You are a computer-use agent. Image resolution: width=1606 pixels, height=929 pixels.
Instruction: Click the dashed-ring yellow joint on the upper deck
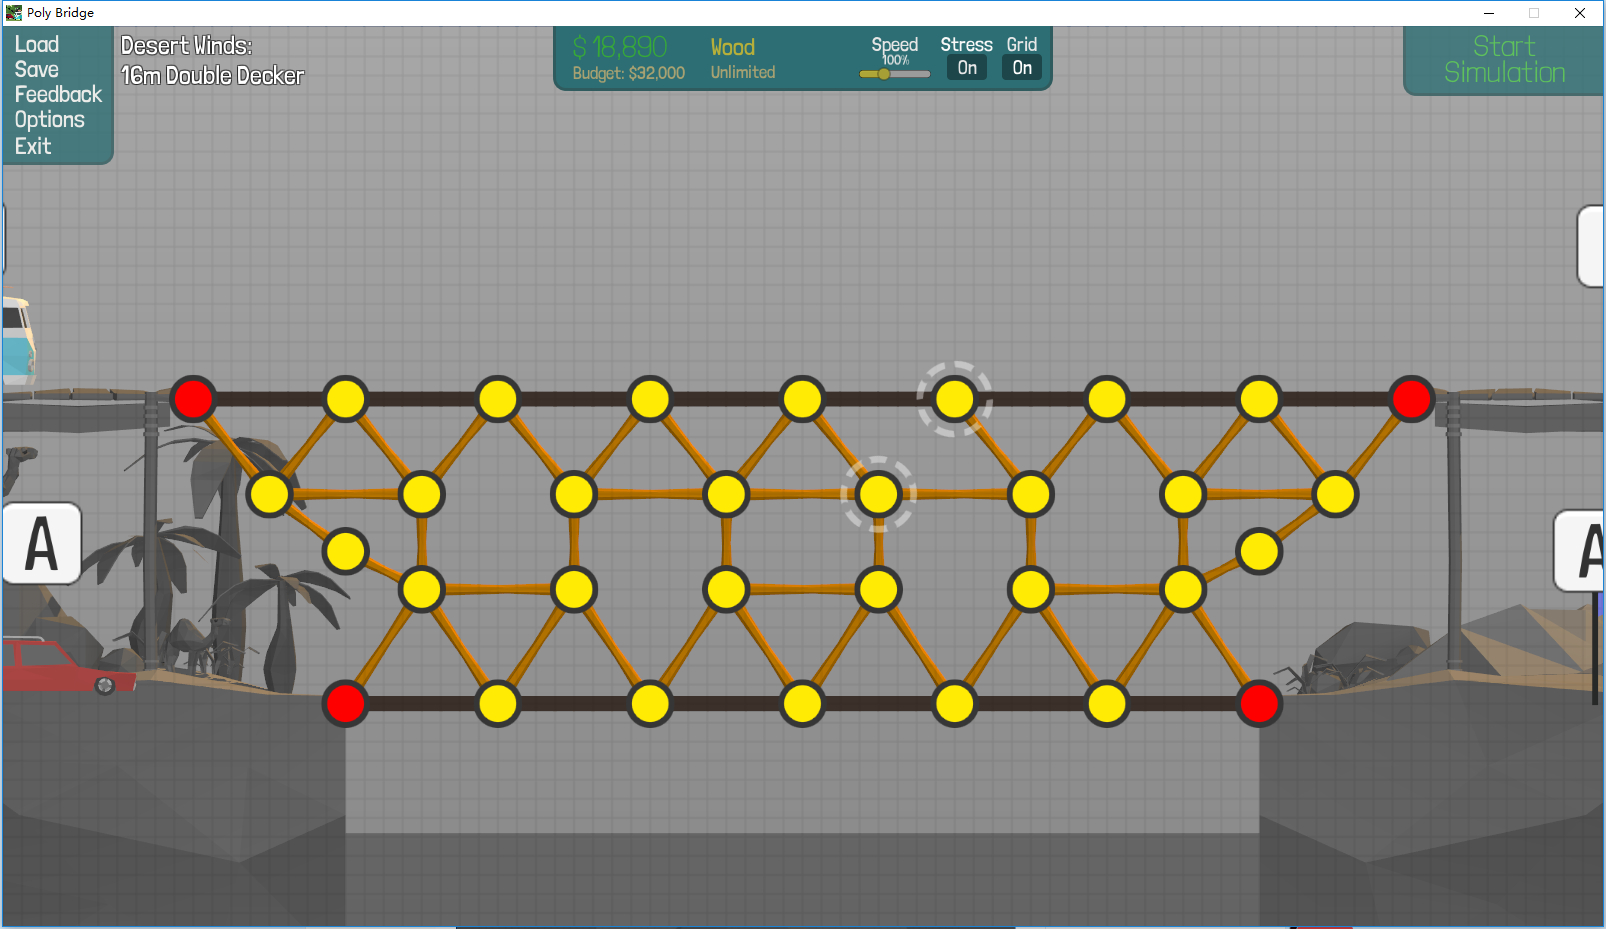coord(955,399)
